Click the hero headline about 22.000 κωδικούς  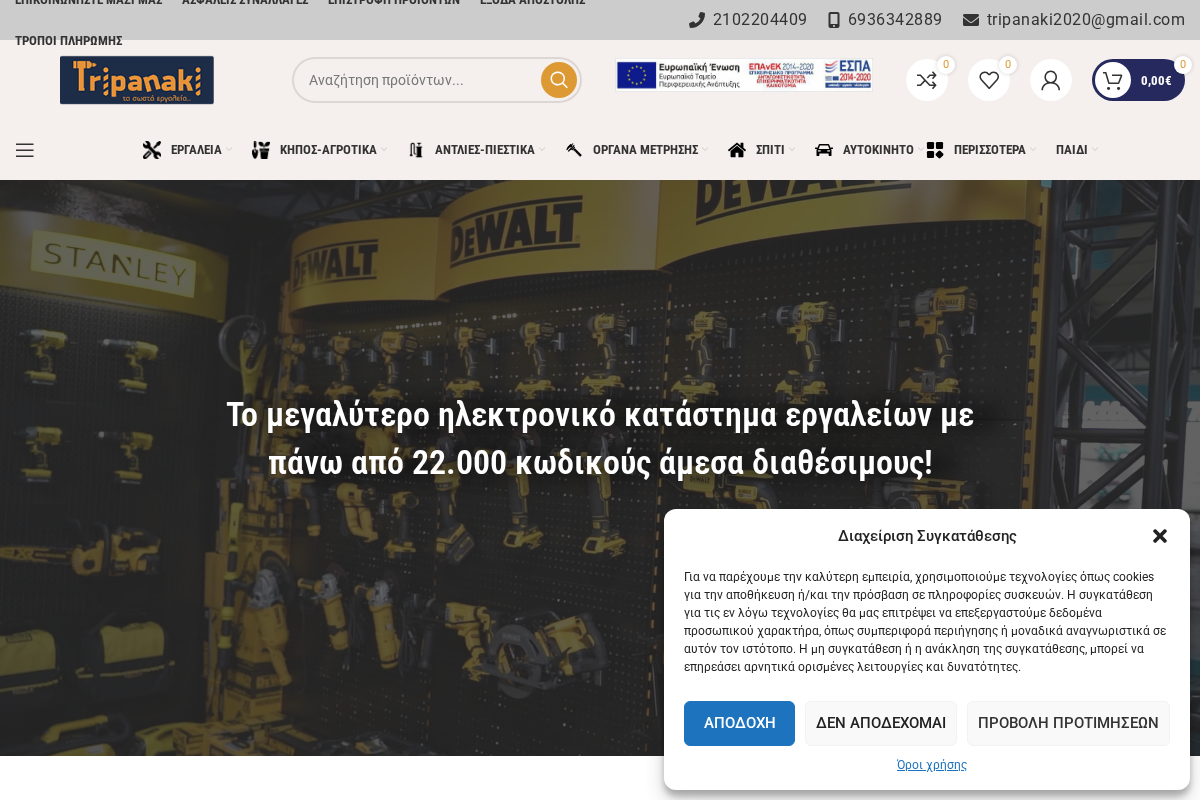coord(600,439)
